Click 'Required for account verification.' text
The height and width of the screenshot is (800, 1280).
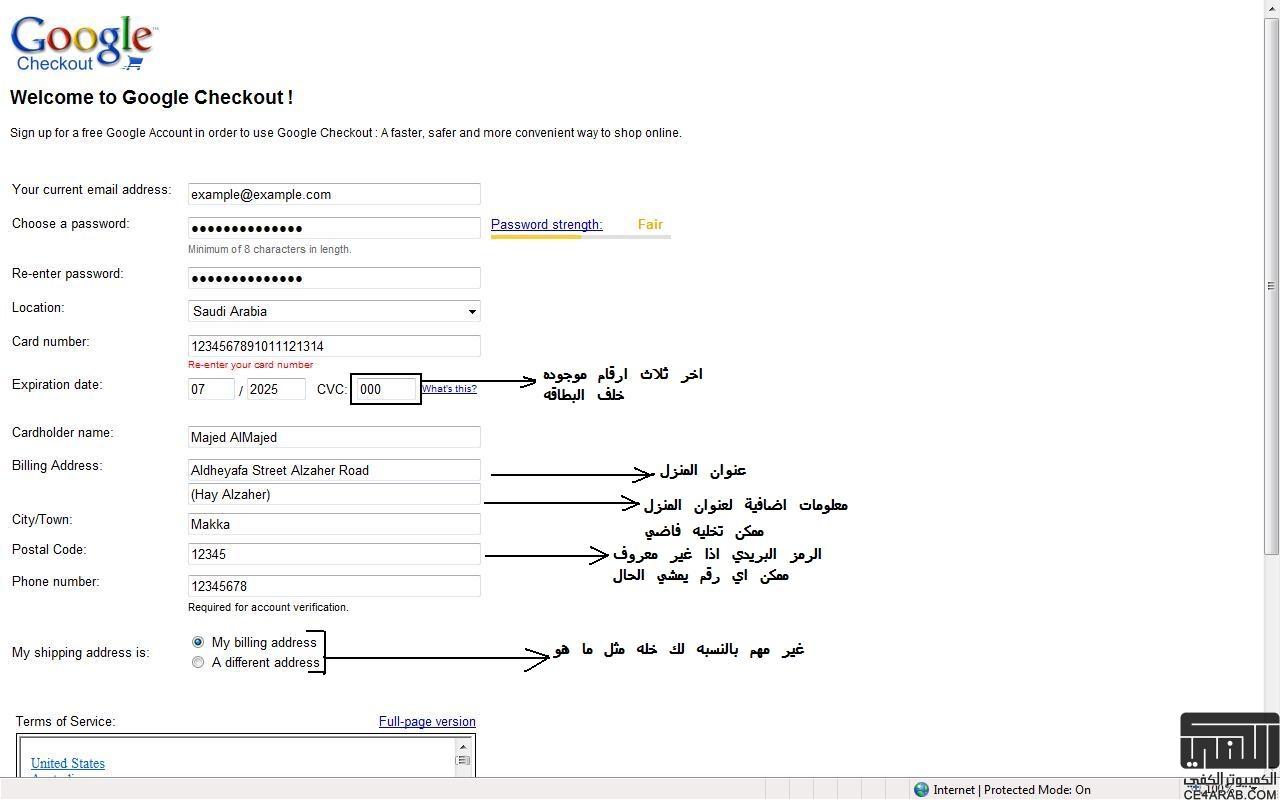click(x=268, y=607)
